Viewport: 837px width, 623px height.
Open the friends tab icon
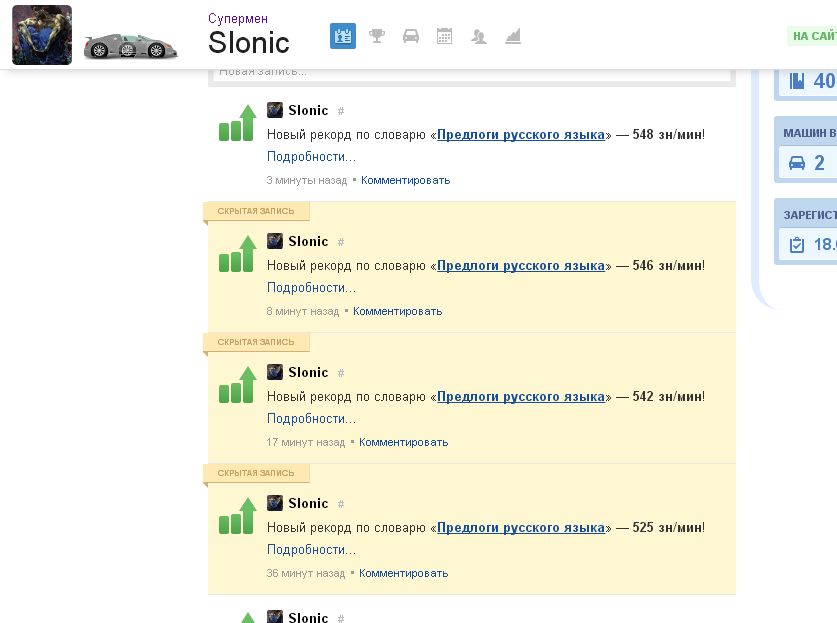[479, 37]
